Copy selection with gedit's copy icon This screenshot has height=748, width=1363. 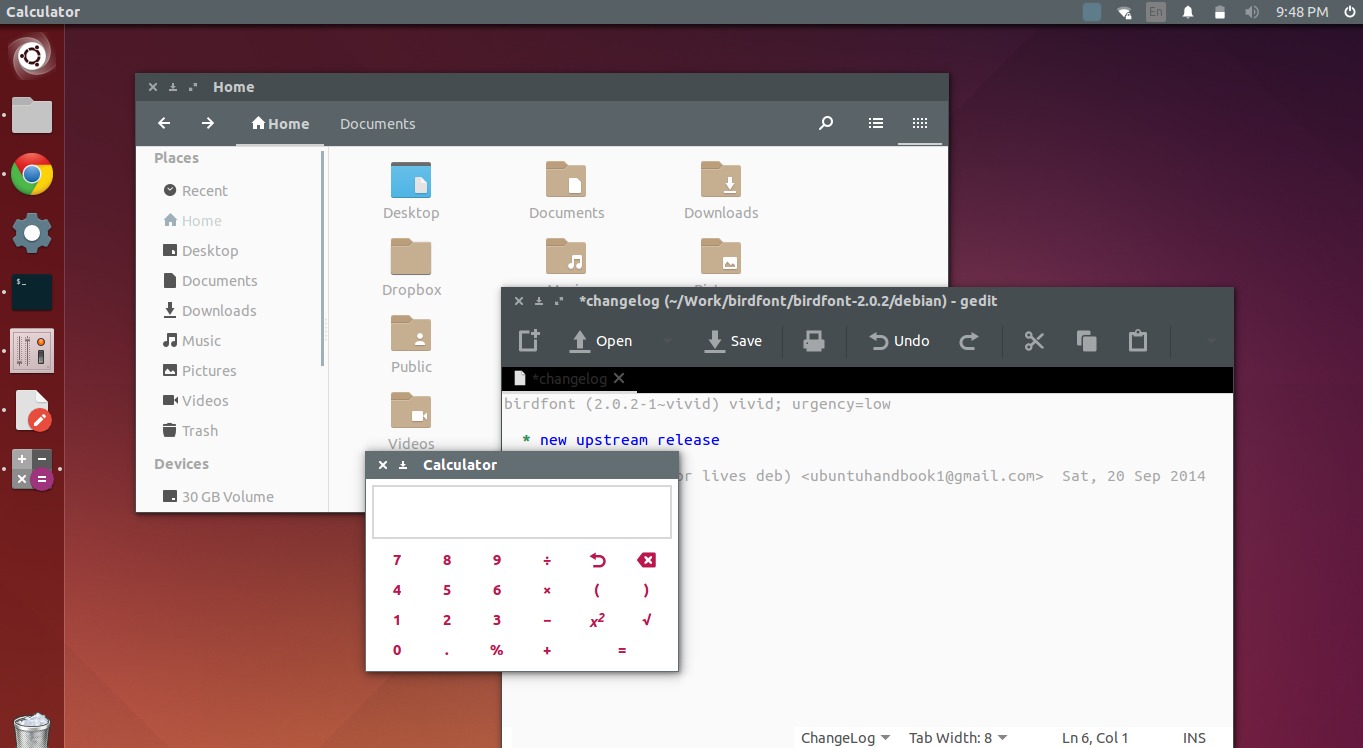click(1085, 341)
